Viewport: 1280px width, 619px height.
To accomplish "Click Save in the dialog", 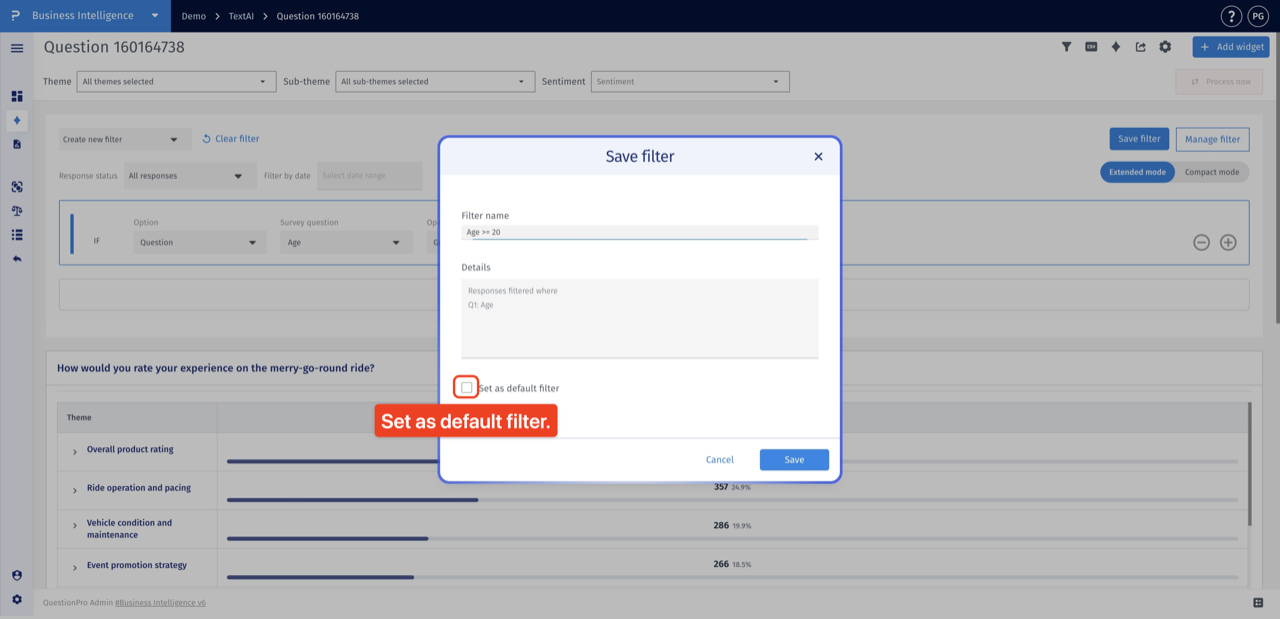I will (794, 459).
